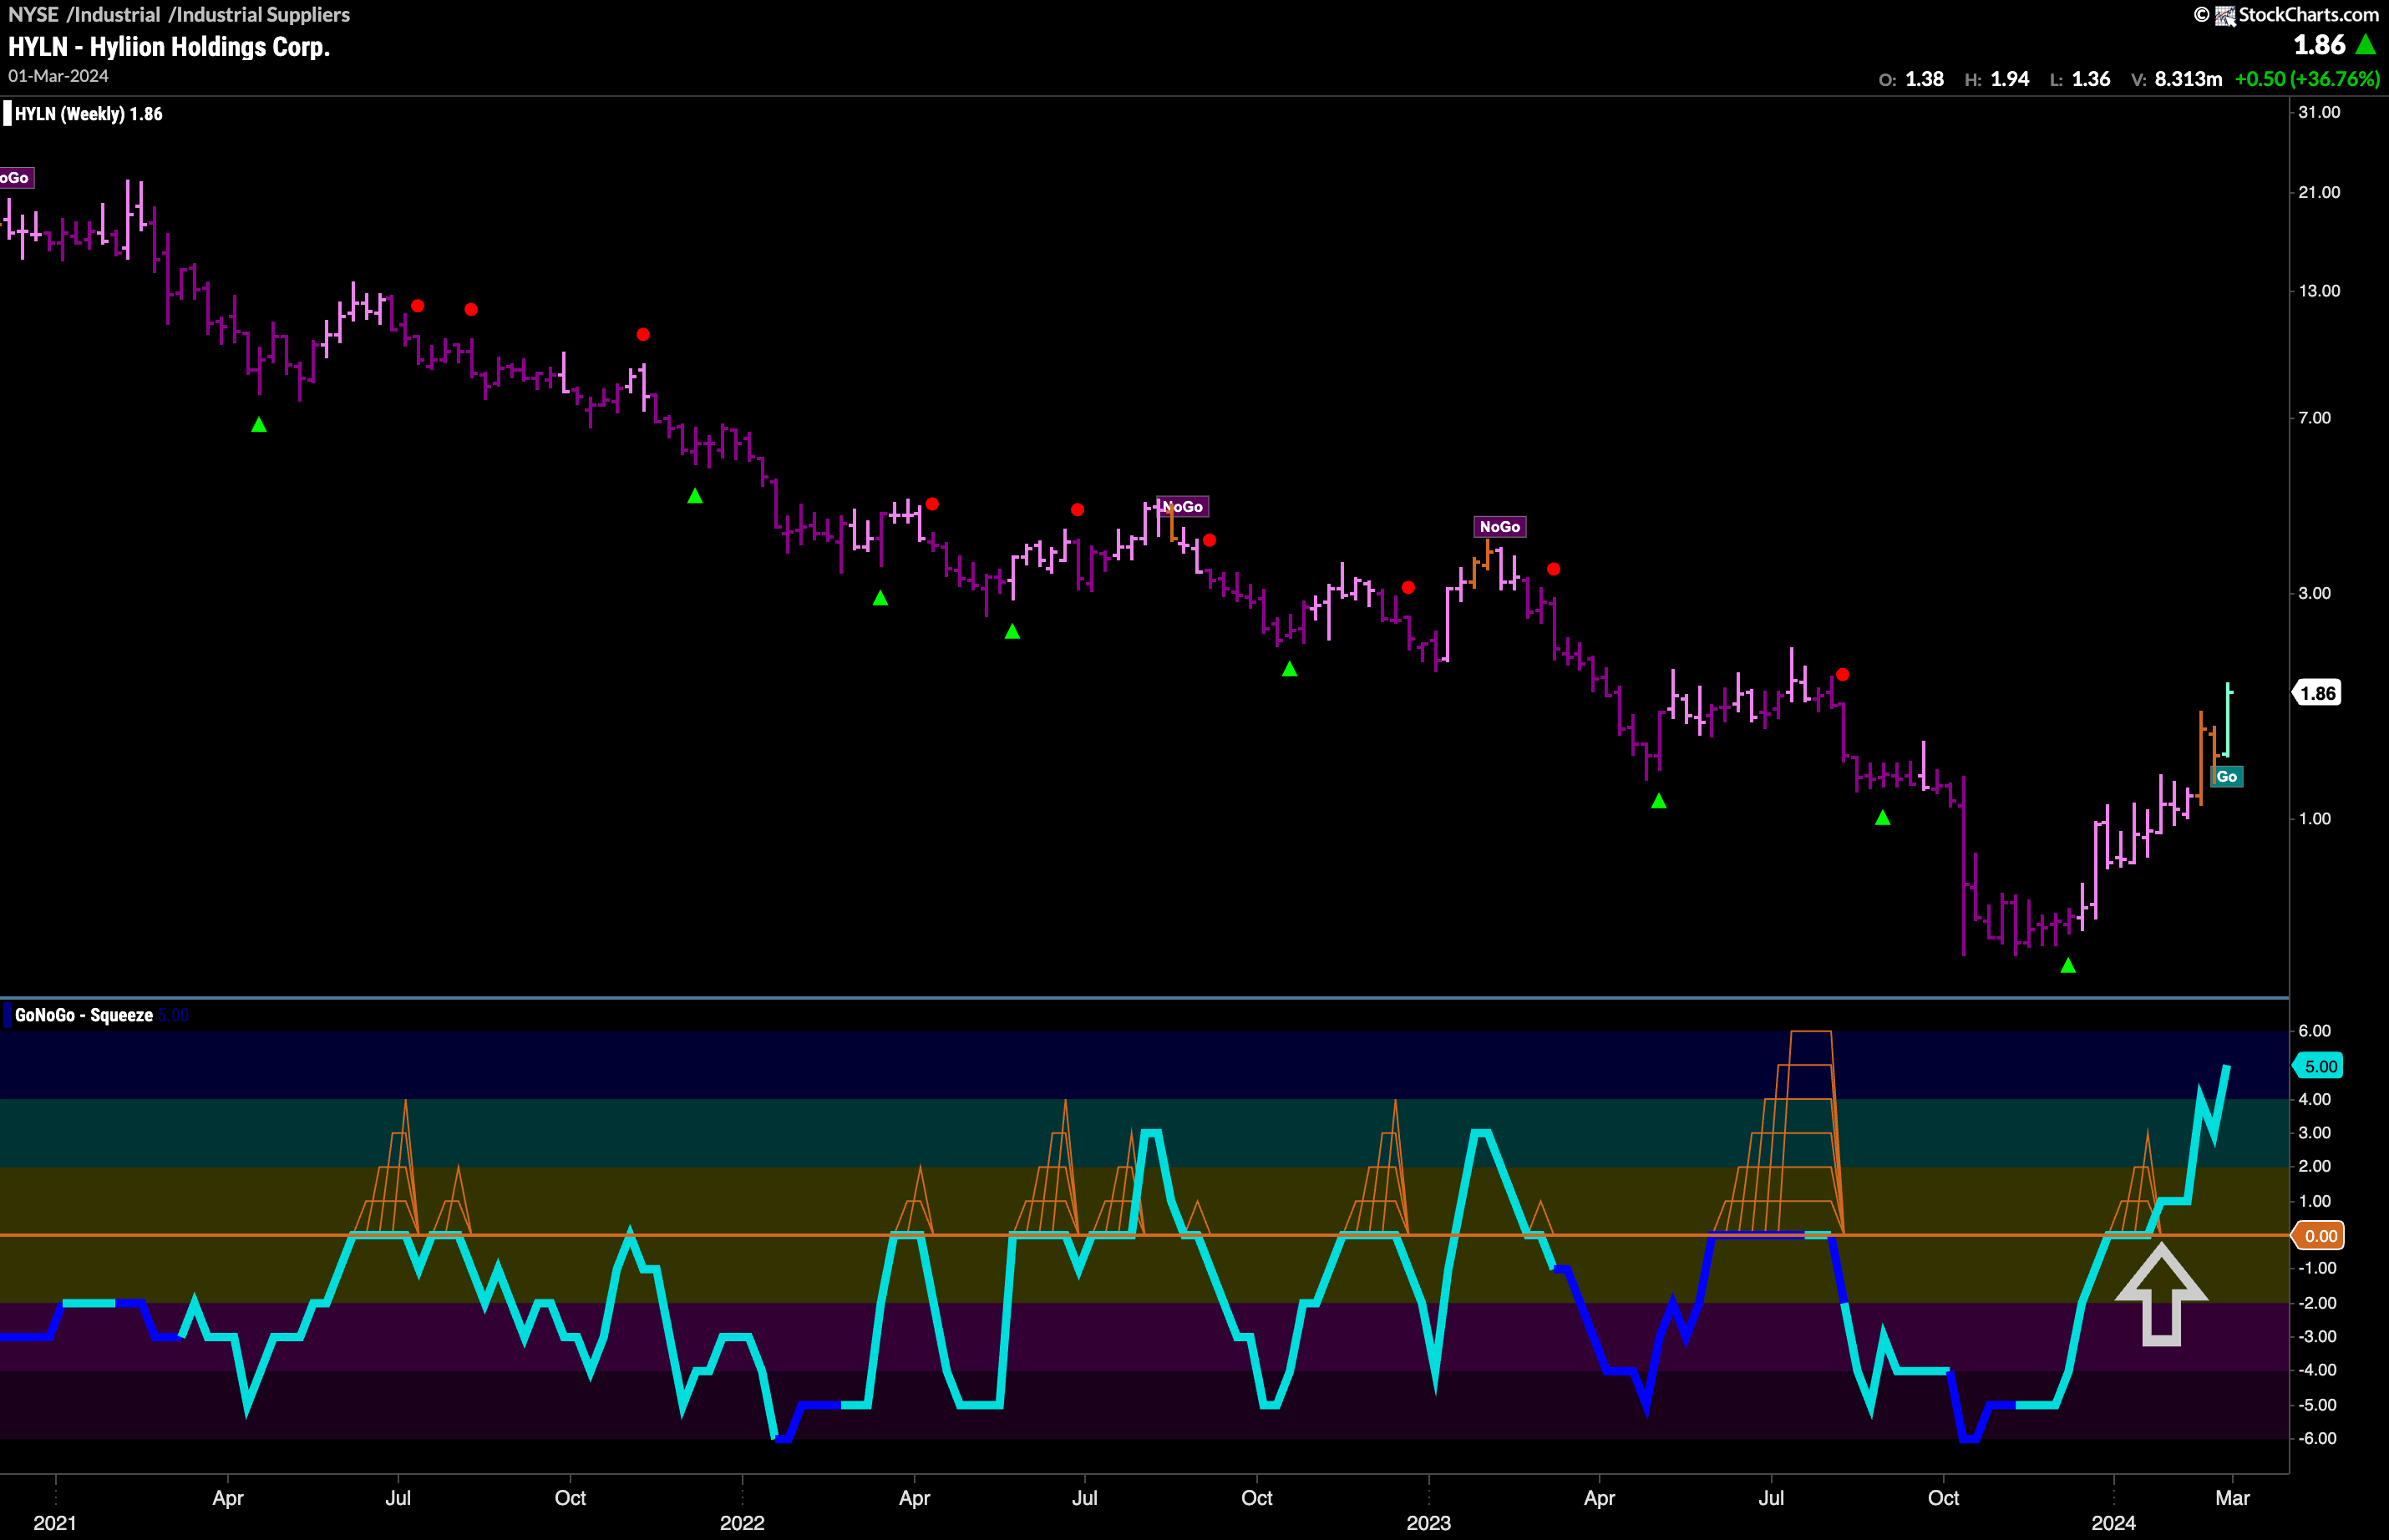The height and width of the screenshot is (1540, 2389).
Task: Click the small 5.00 value beside GoNoGo - Squeeze
Action: 173,1015
